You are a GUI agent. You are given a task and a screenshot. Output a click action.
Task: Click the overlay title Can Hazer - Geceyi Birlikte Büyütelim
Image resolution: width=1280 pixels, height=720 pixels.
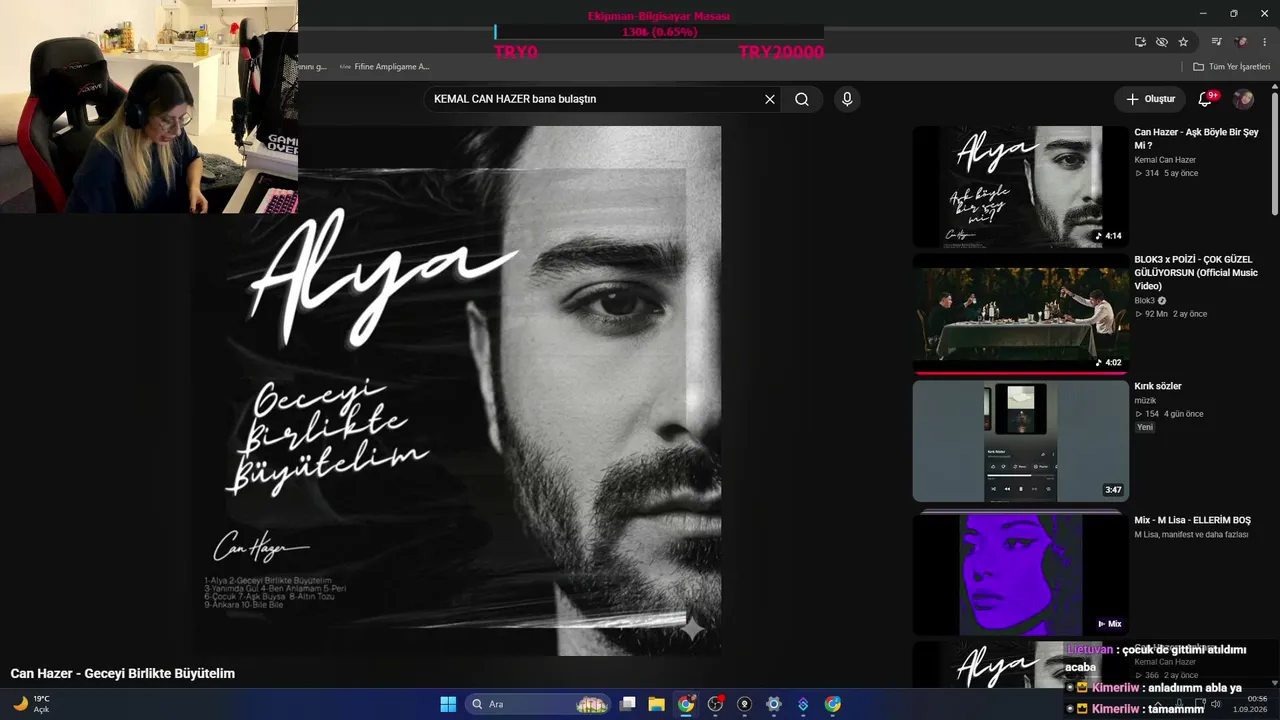pyautogui.click(x=123, y=674)
